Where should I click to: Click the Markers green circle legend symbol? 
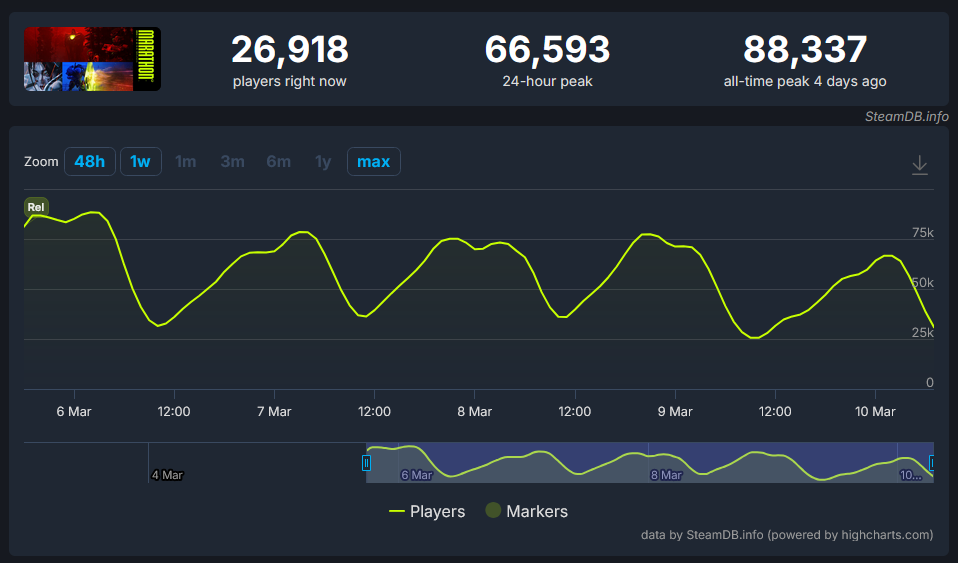(x=493, y=510)
